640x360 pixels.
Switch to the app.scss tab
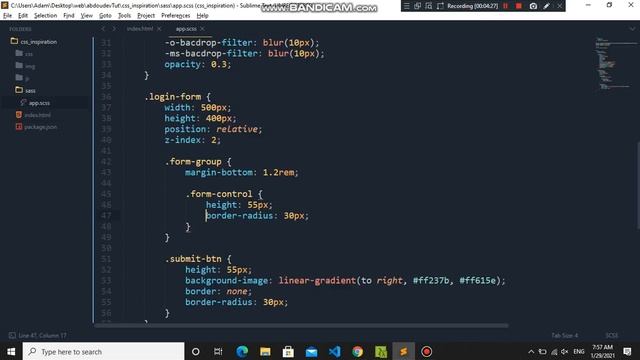[x=186, y=29]
